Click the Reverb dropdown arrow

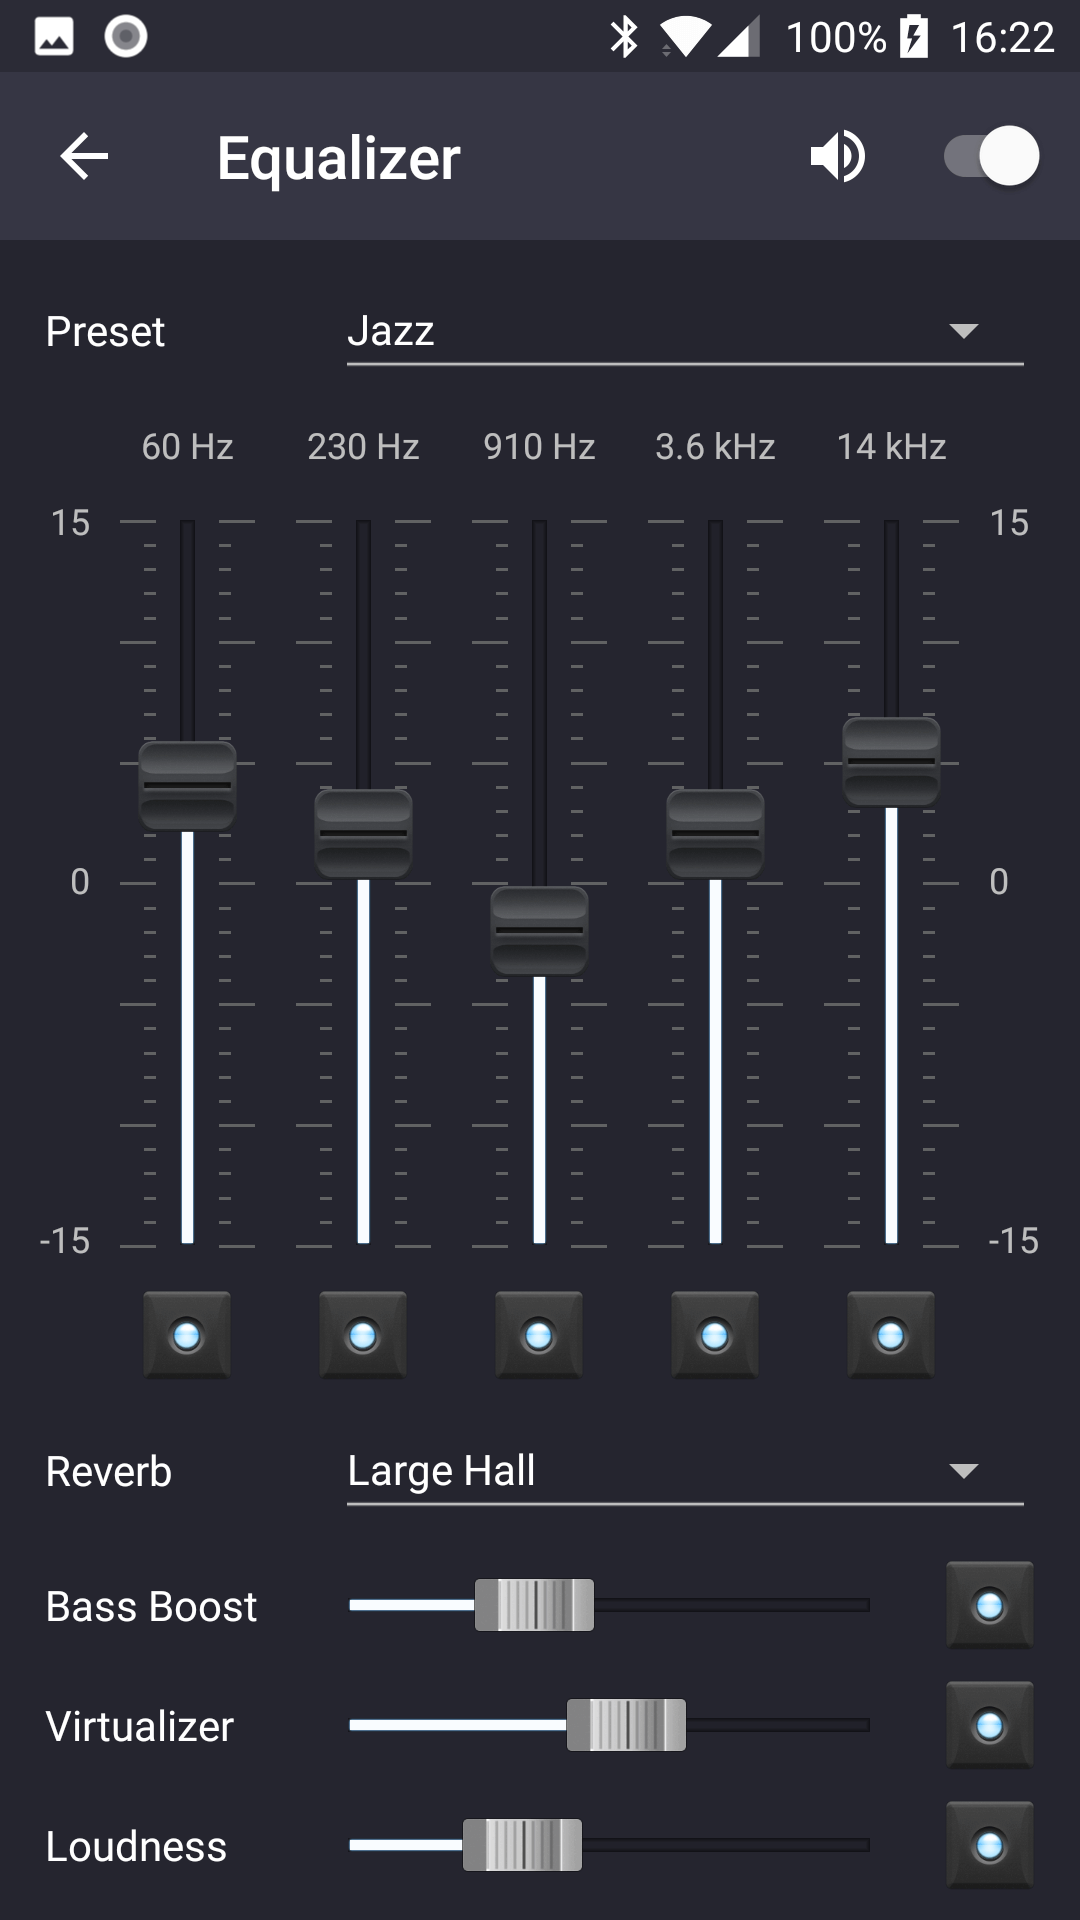click(963, 1471)
